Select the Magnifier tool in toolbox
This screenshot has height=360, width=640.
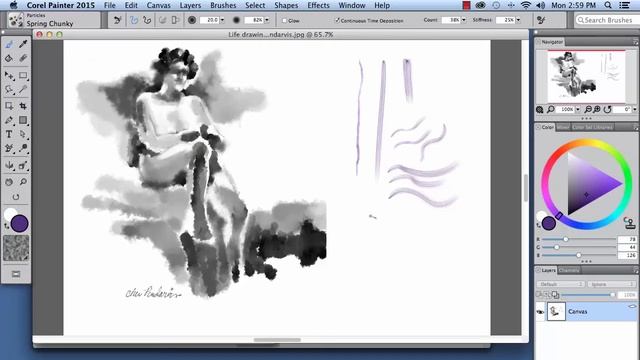coord(23,182)
